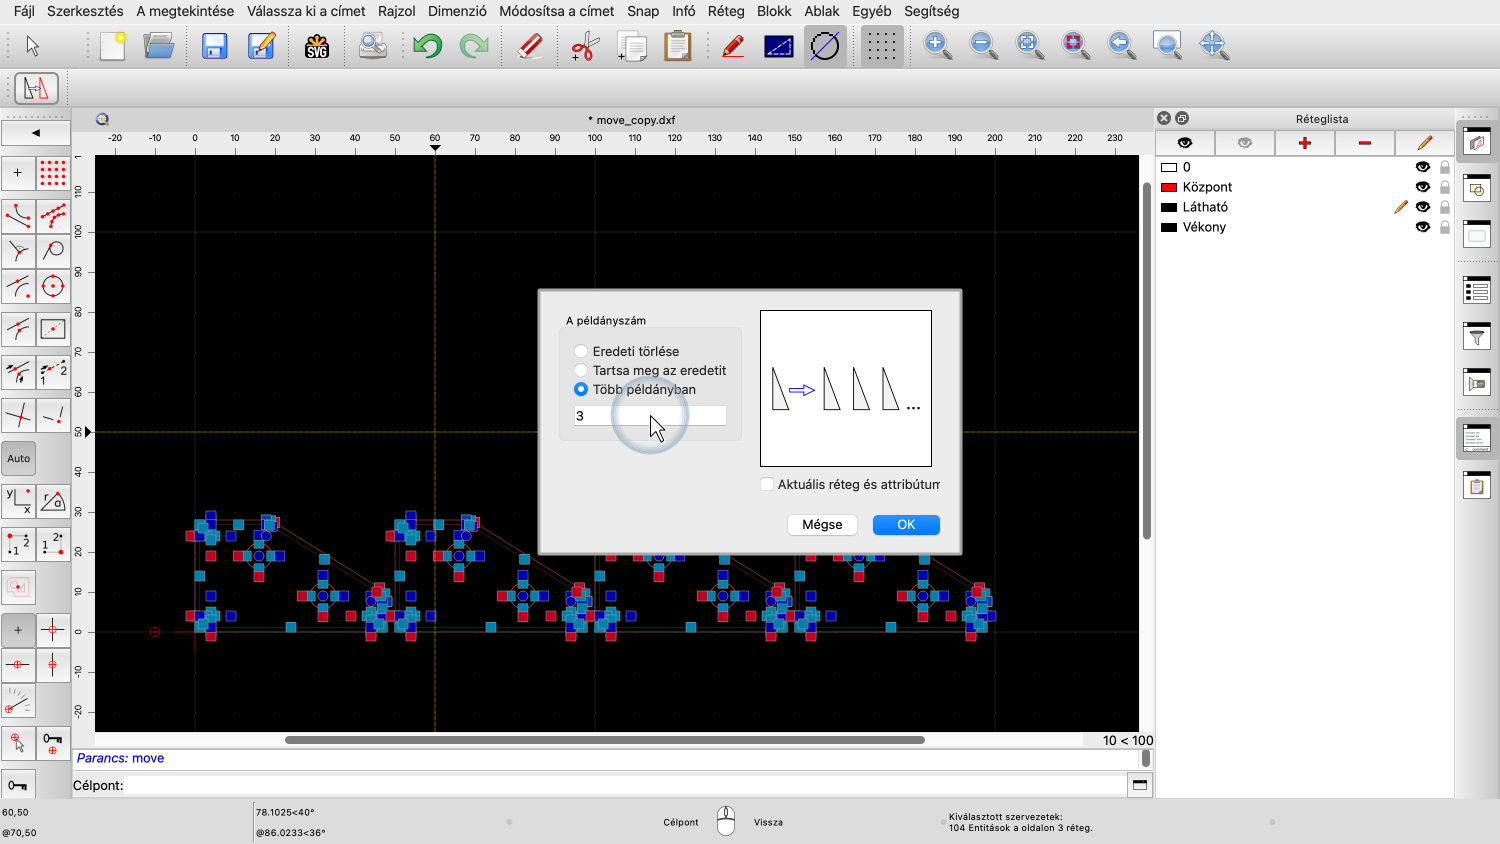Open the Rajzol menu
Screen dimensions: 1500x844
tap(396, 11)
